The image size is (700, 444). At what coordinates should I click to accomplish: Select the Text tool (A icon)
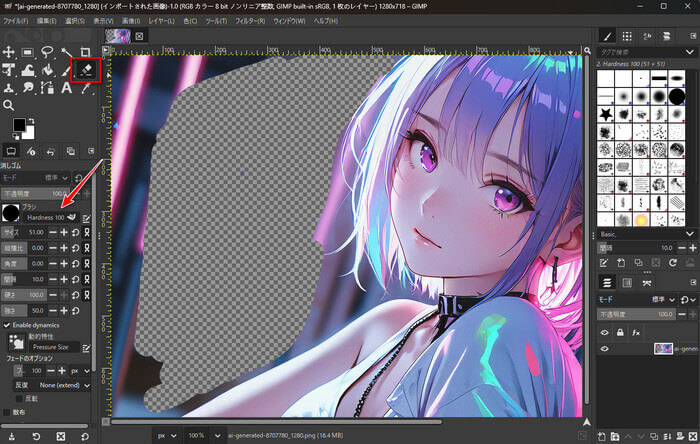tap(66, 87)
